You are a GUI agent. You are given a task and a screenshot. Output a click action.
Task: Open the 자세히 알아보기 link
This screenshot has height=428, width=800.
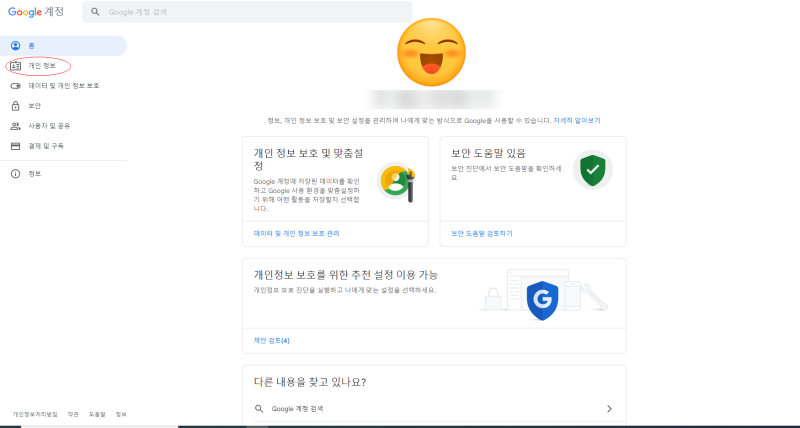click(577, 121)
